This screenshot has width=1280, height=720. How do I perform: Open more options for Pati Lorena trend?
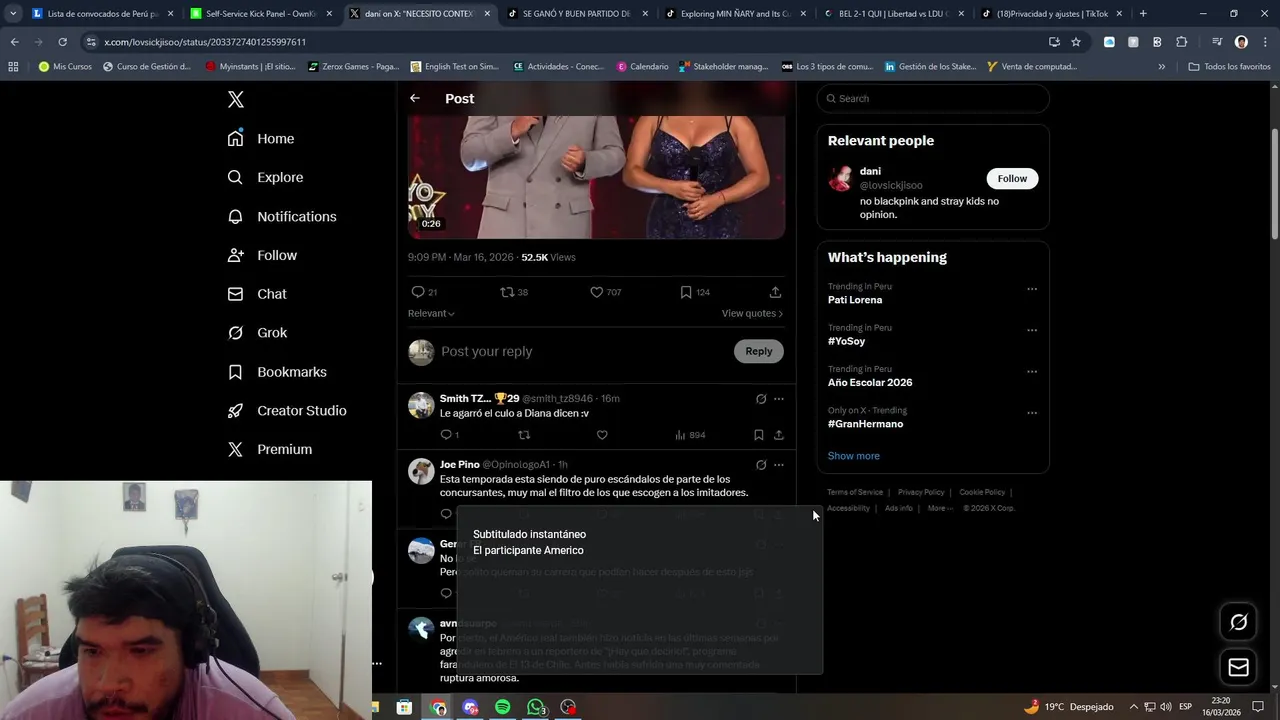point(1032,289)
